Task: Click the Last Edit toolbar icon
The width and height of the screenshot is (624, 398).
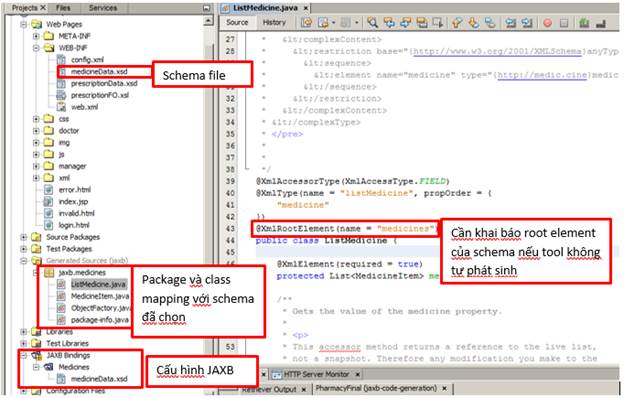Action: click(307, 23)
